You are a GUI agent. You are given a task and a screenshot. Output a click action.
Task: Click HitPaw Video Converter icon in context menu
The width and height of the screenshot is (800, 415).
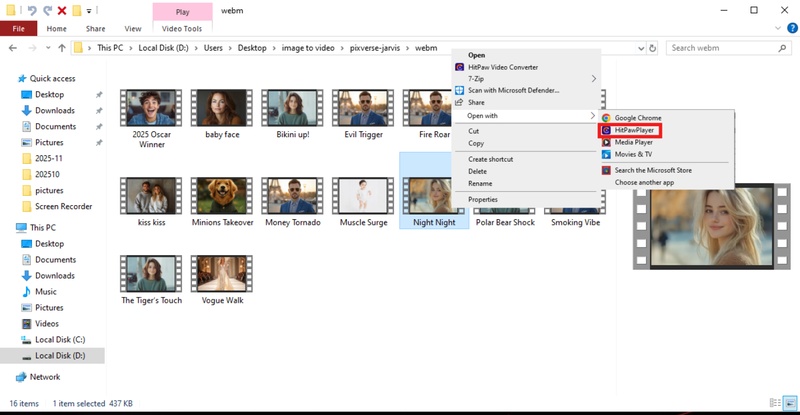click(459, 67)
